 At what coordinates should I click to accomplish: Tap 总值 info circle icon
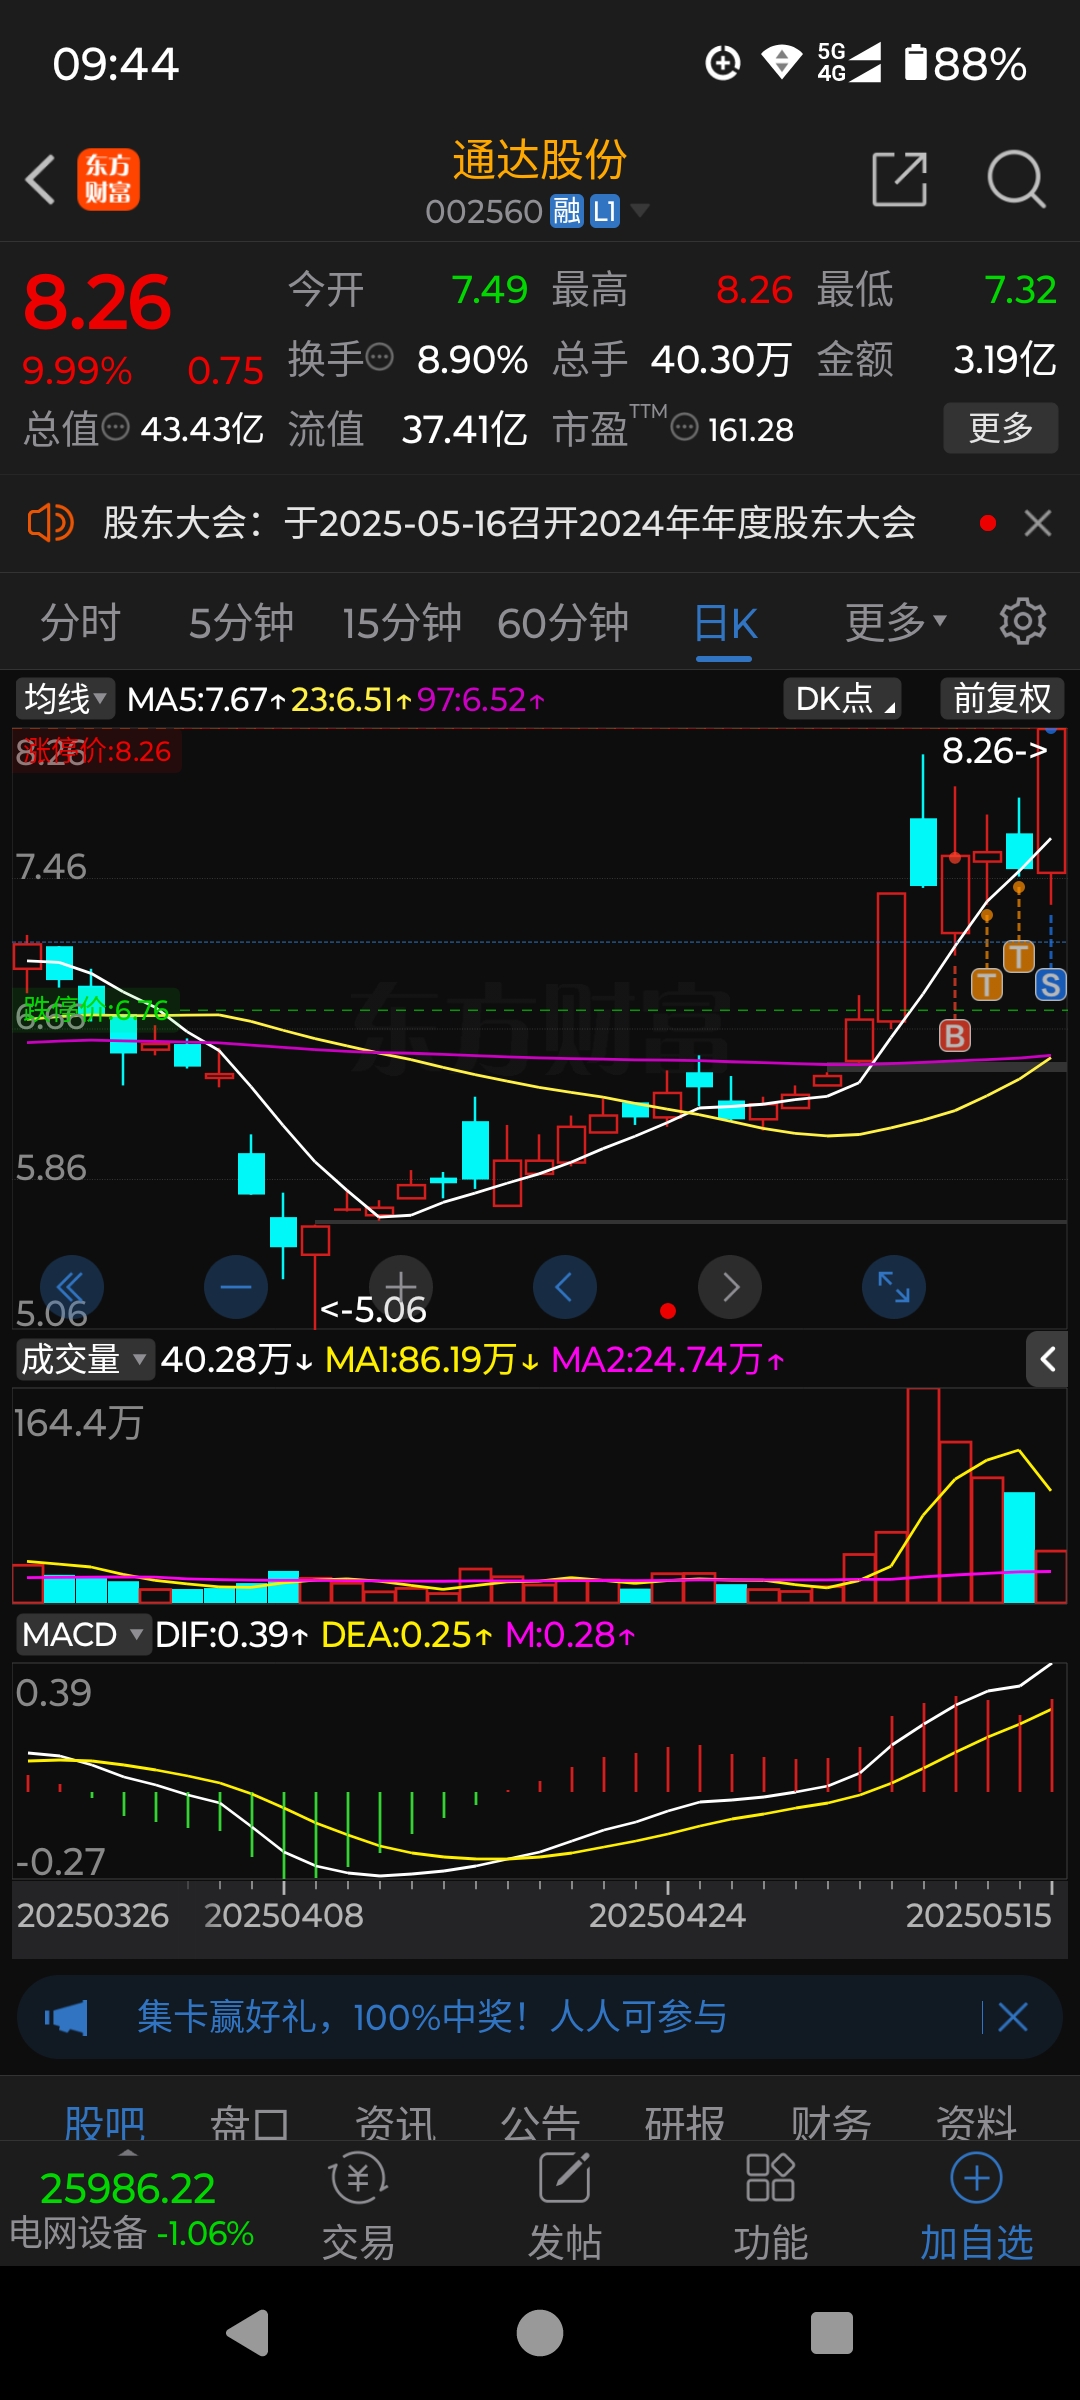tap(116, 427)
